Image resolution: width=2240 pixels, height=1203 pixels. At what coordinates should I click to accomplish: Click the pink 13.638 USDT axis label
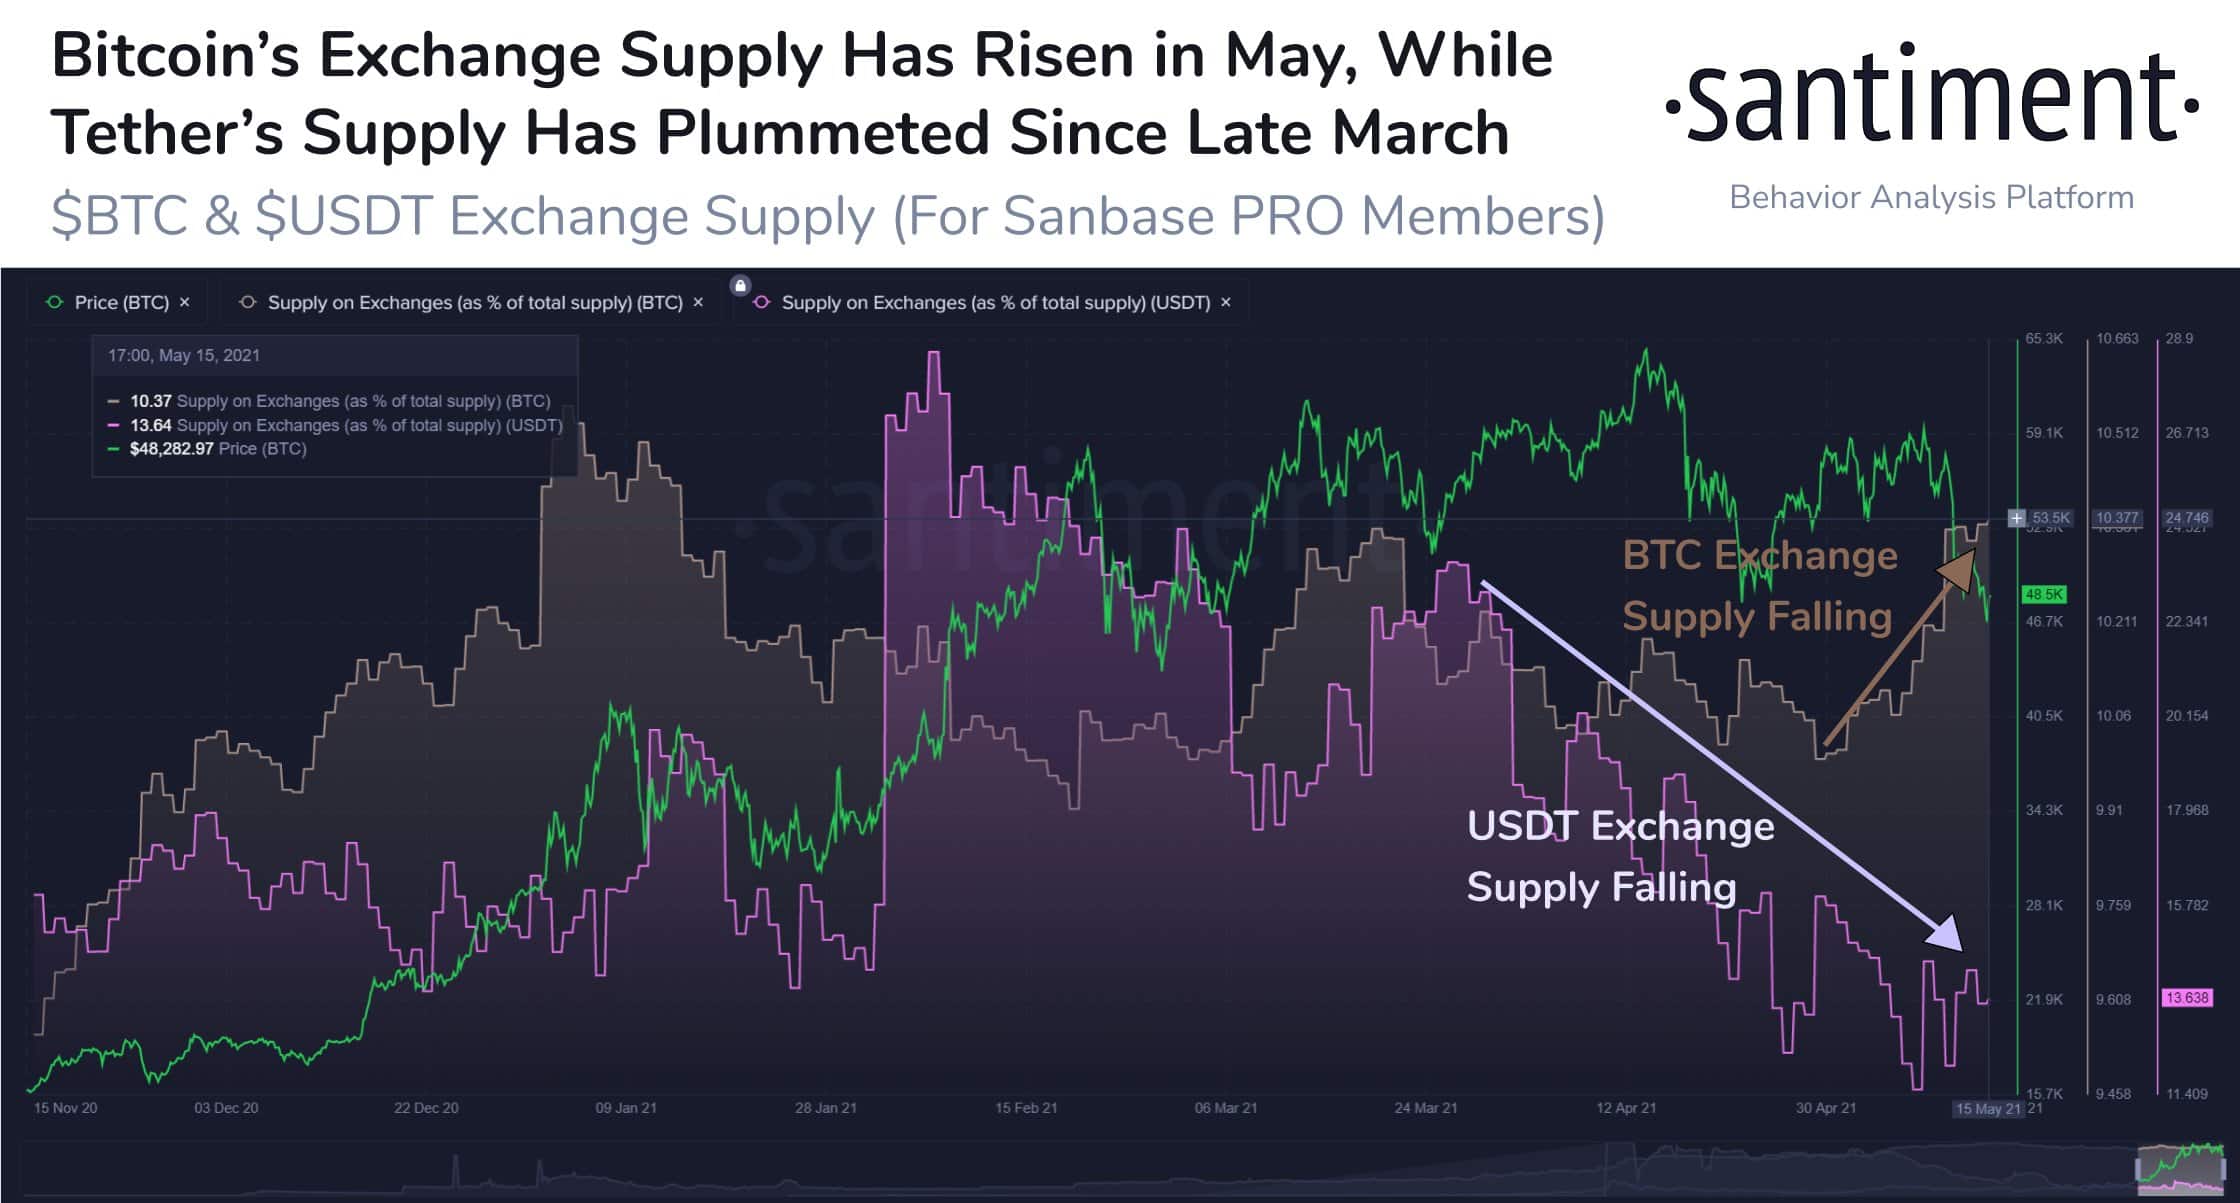pyautogui.click(x=2186, y=998)
